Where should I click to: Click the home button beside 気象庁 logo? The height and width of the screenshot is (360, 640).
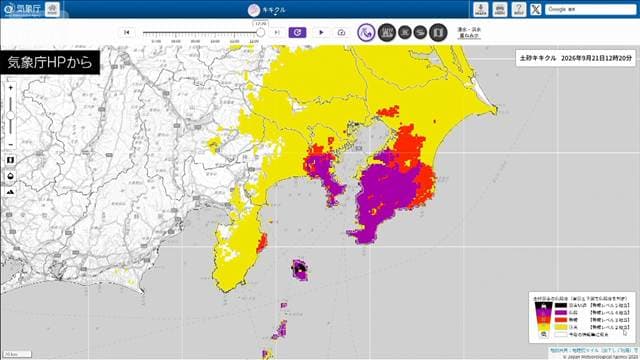(52, 9)
